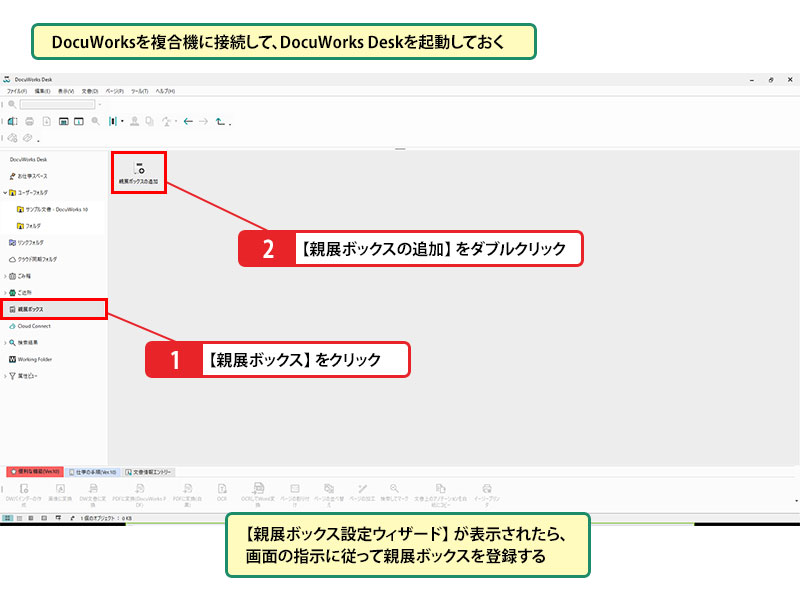Click the document download icon in toolbar
Image resolution: width=800 pixels, height=600 pixels.
46,121
